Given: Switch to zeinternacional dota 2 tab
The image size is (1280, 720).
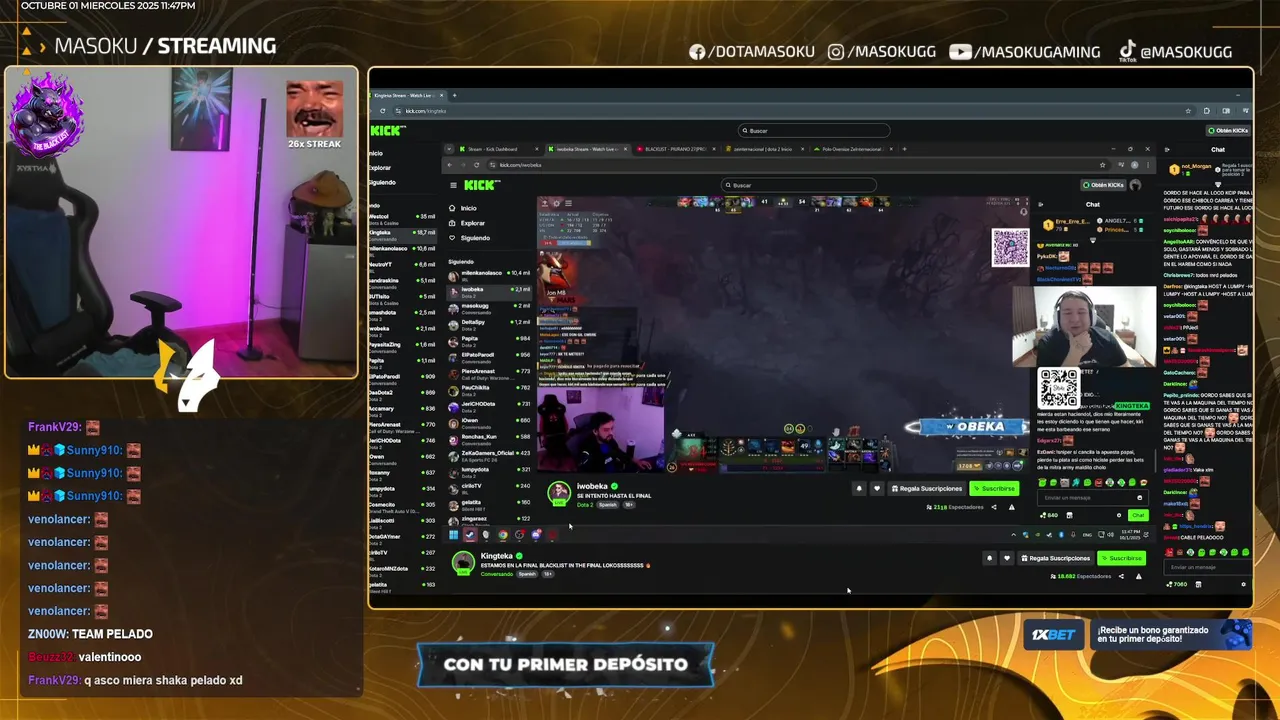Looking at the screenshot, I should pos(765,149).
